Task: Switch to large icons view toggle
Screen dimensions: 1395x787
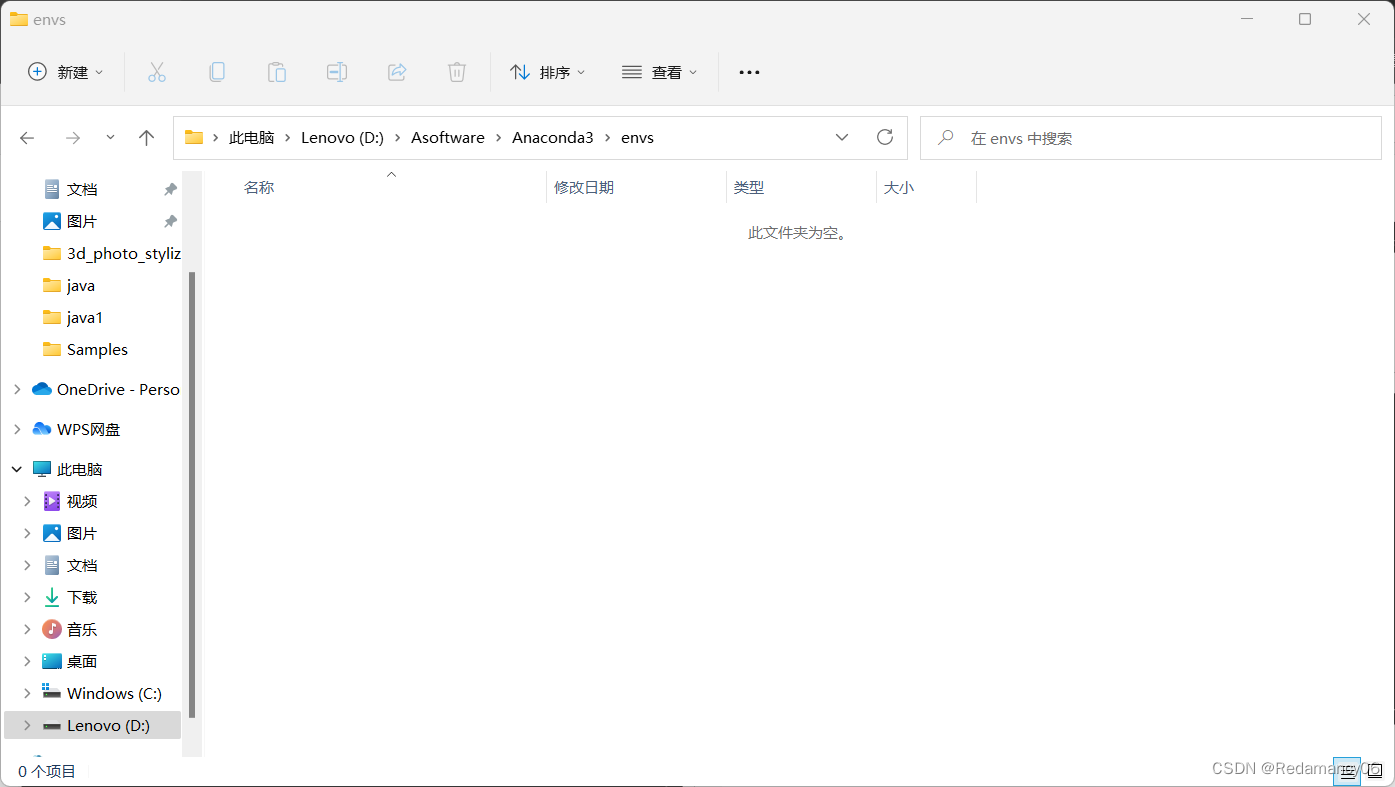Action: pyautogui.click(x=1375, y=771)
